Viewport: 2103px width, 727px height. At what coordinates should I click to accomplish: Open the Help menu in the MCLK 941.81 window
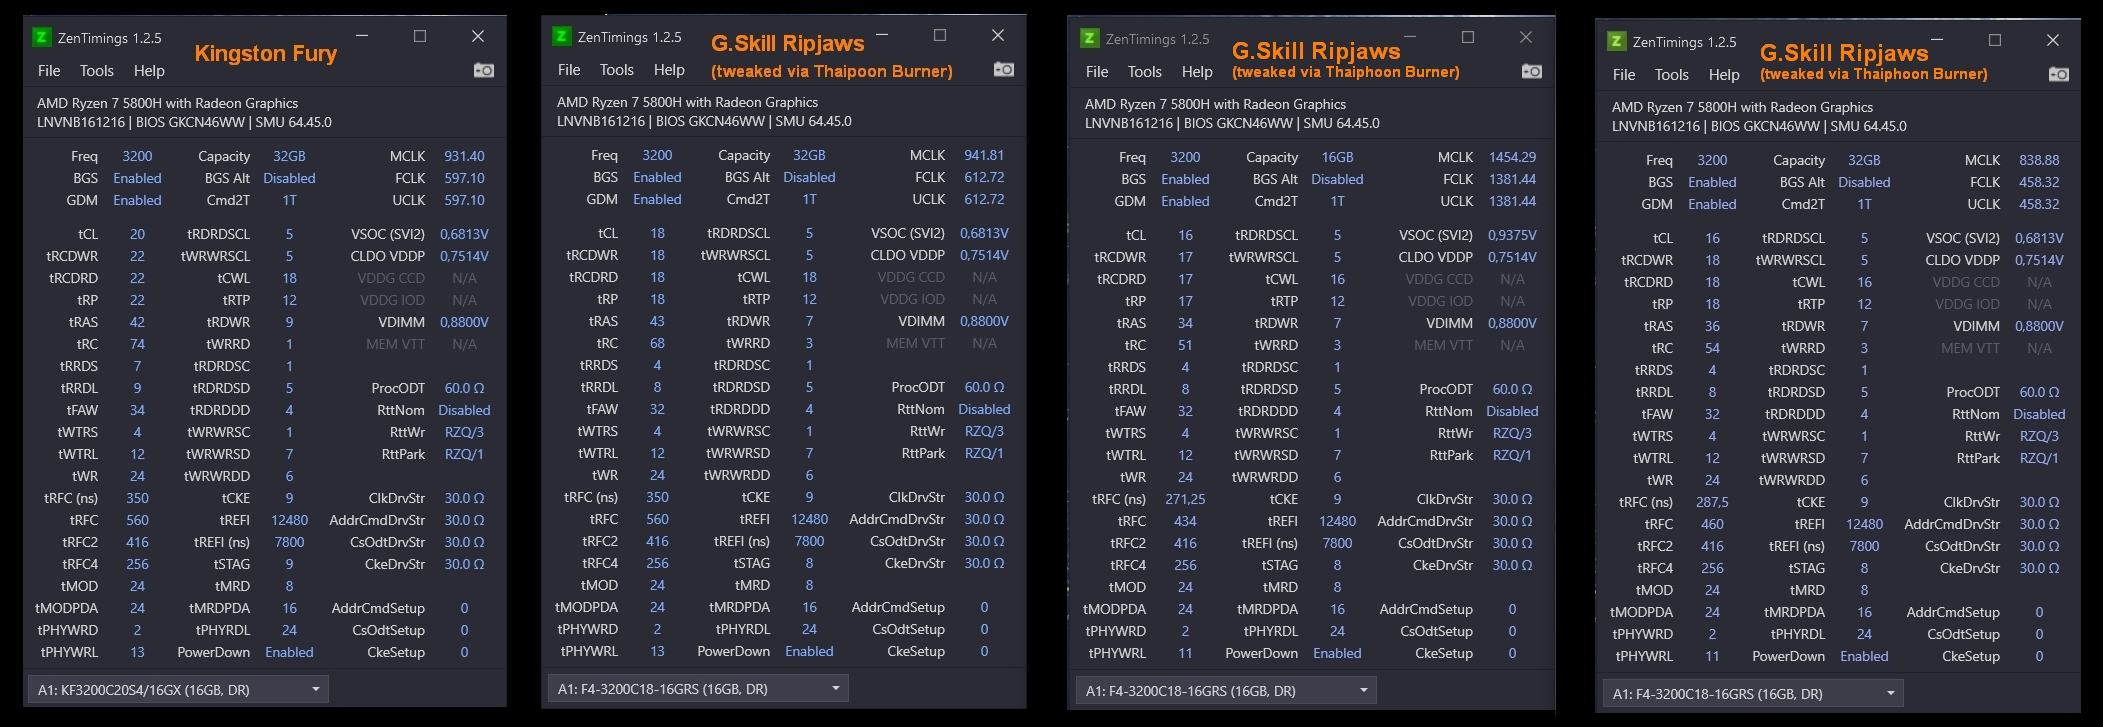[669, 70]
